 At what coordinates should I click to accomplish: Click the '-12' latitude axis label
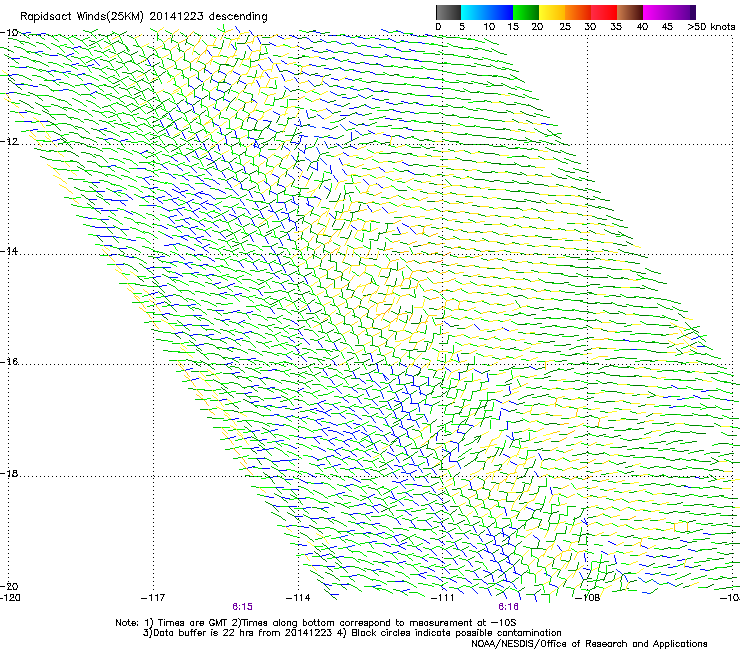tap(9, 142)
